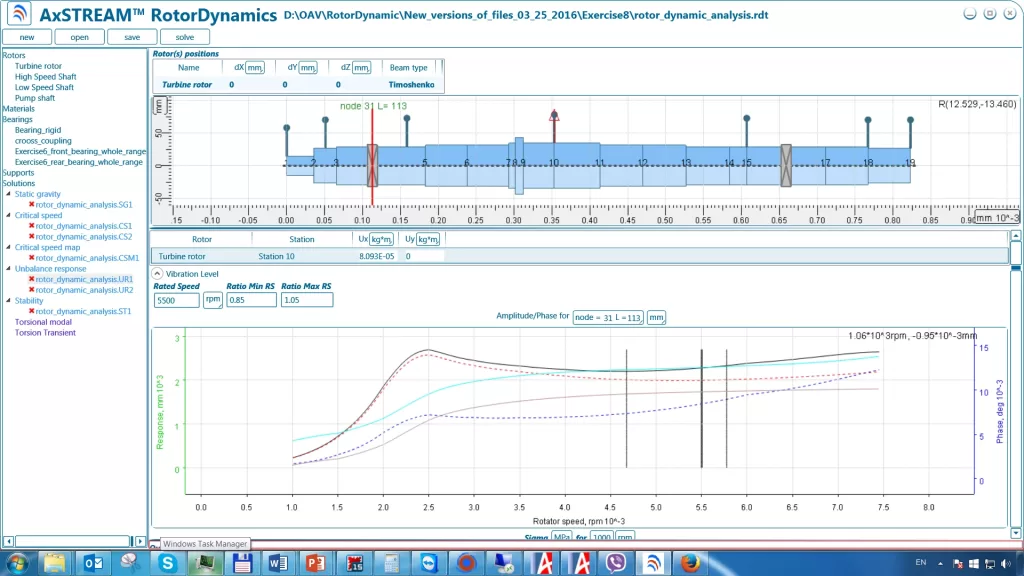Click the red X beside rotor_dynamic_analysis.UR2
The height and width of the screenshot is (576, 1024).
[31, 290]
